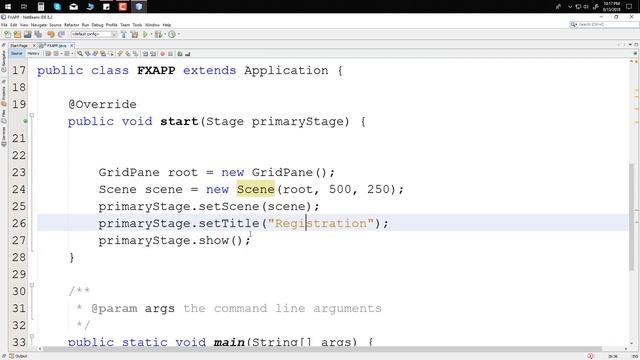Open the File menu
The height and width of the screenshot is (360, 640).
tap(4, 25)
